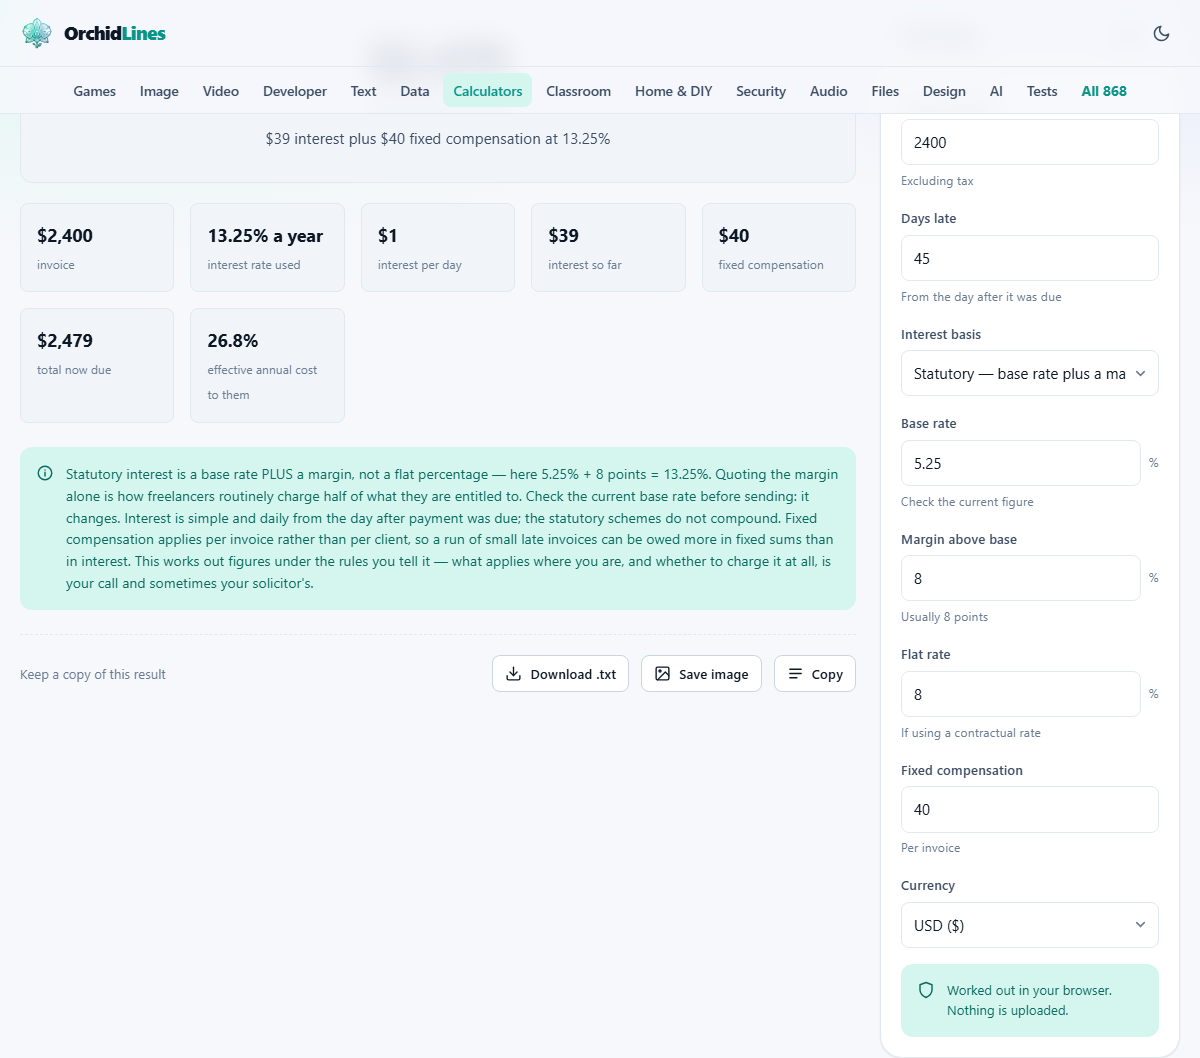Click the invoice amount field showing 2400
This screenshot has height=1058, width=1200.
click(x=1029, y=142)
